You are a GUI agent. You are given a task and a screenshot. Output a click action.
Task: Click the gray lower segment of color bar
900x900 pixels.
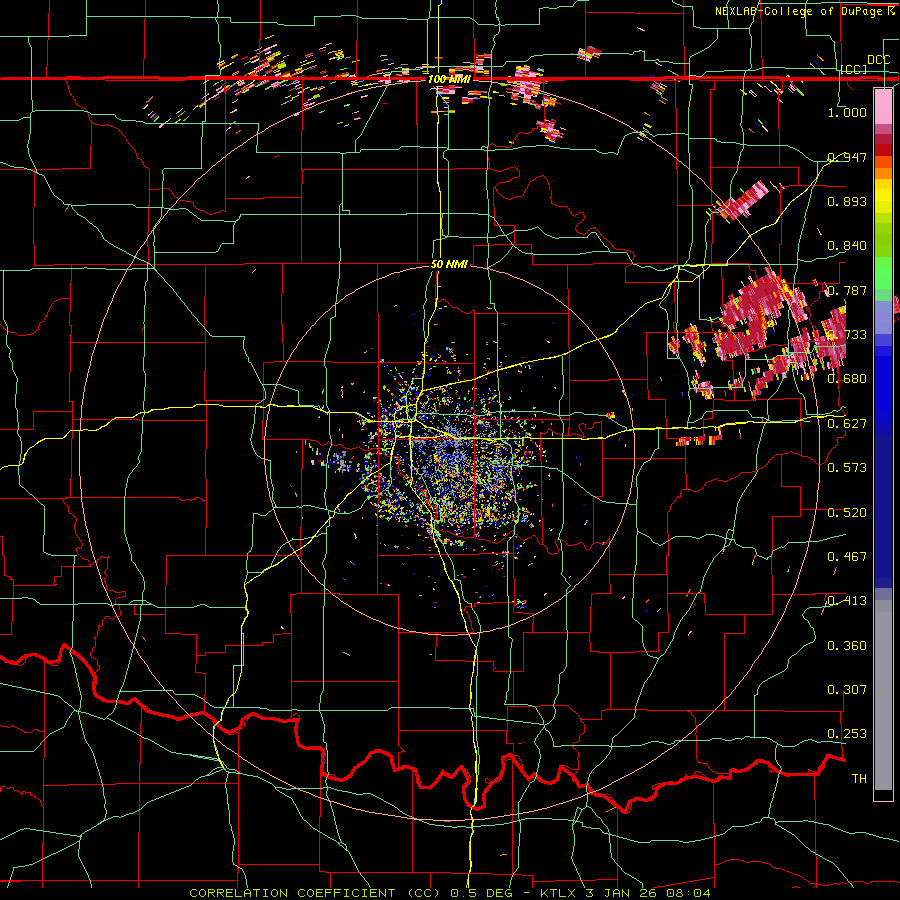click(883, 695)
